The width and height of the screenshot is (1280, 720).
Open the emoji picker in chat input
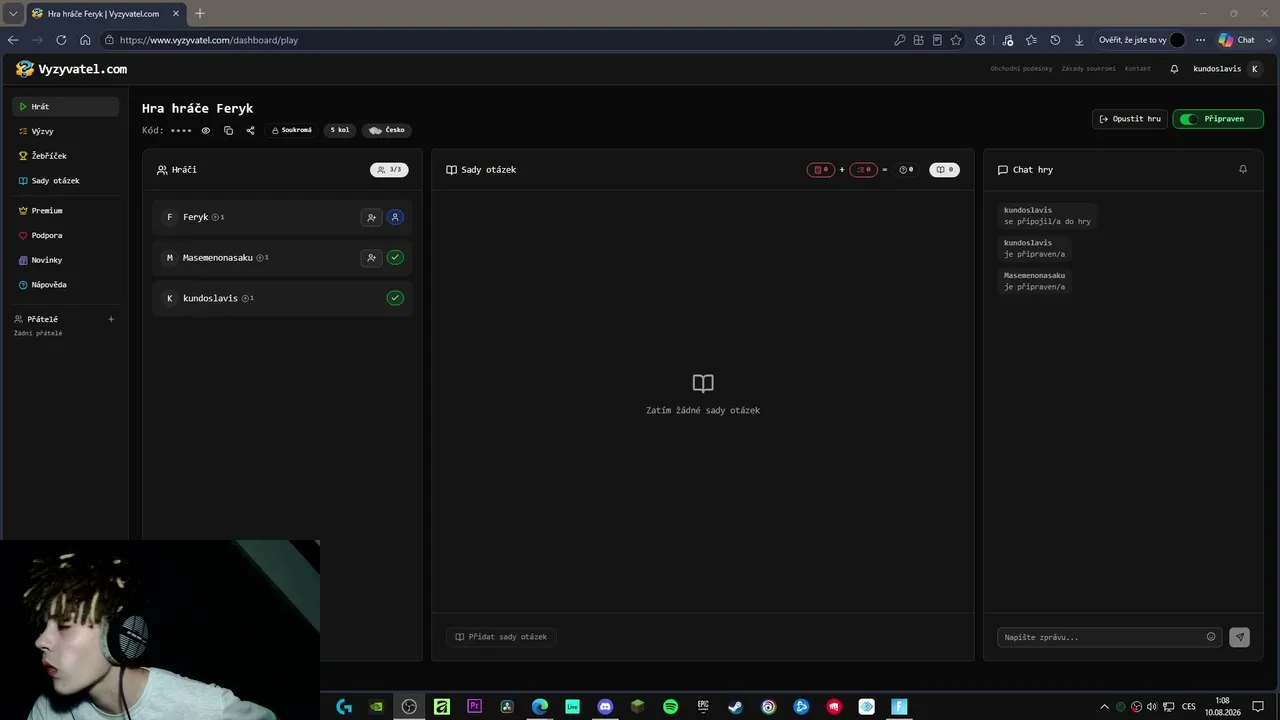point(1211,637)
